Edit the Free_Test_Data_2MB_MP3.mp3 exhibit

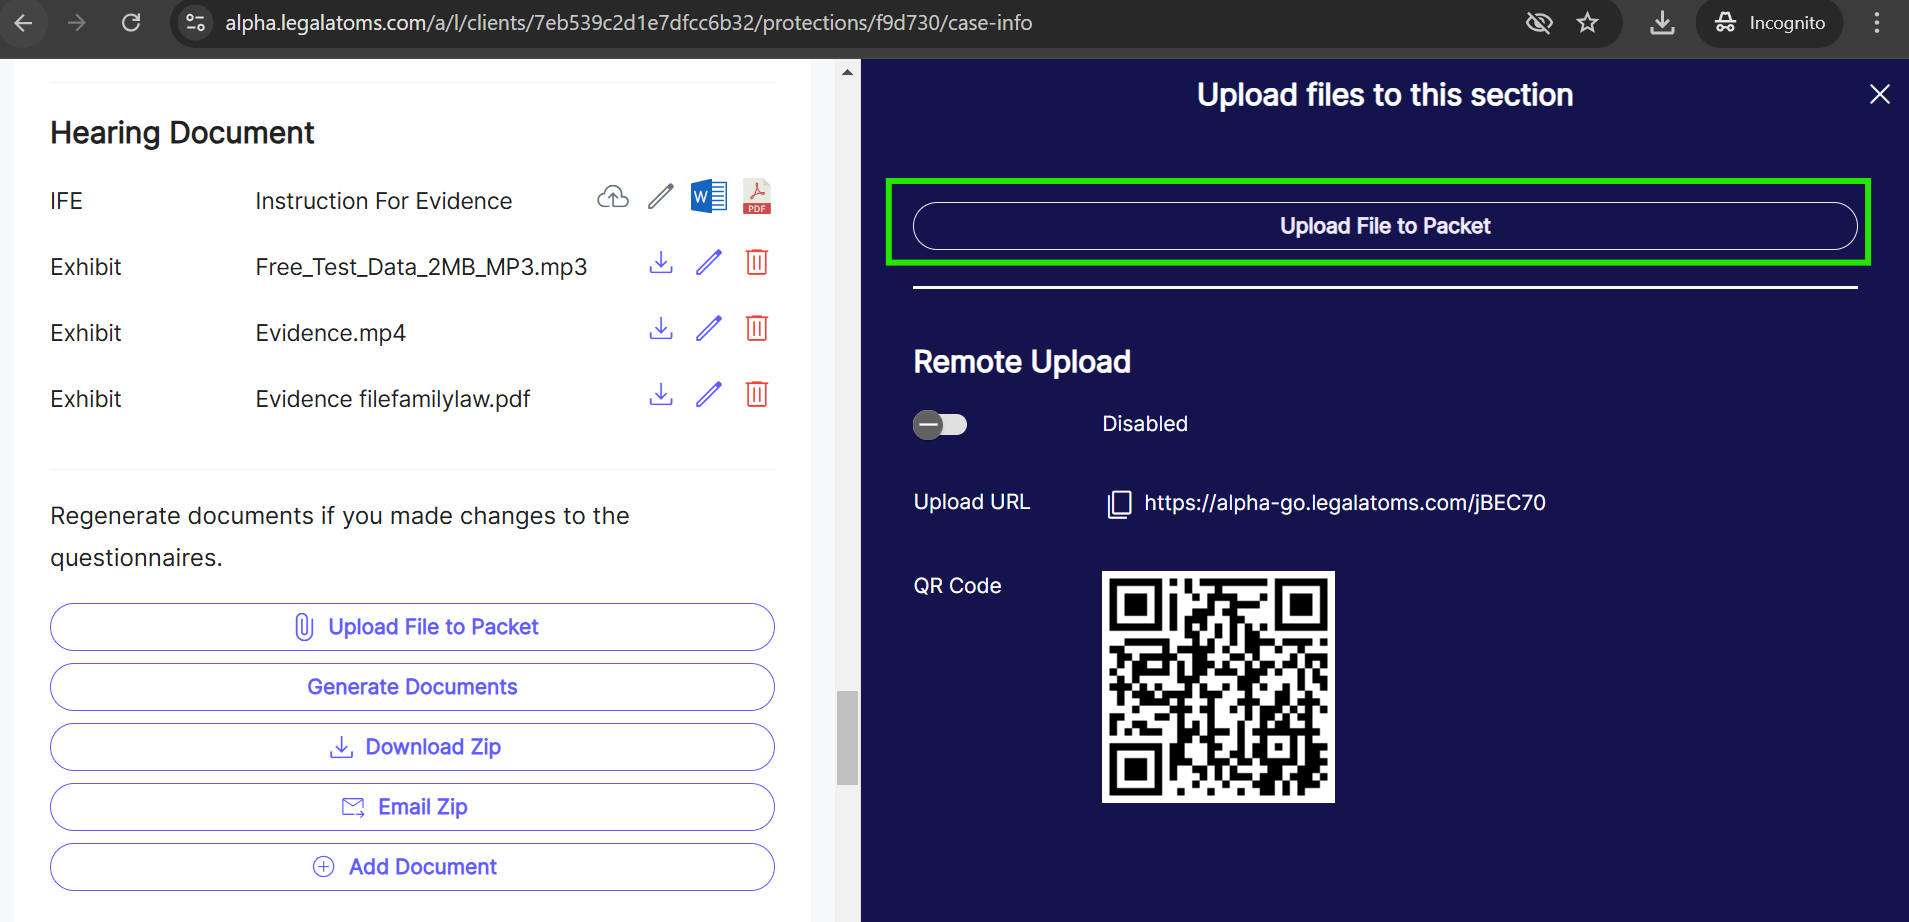point(709,263)
